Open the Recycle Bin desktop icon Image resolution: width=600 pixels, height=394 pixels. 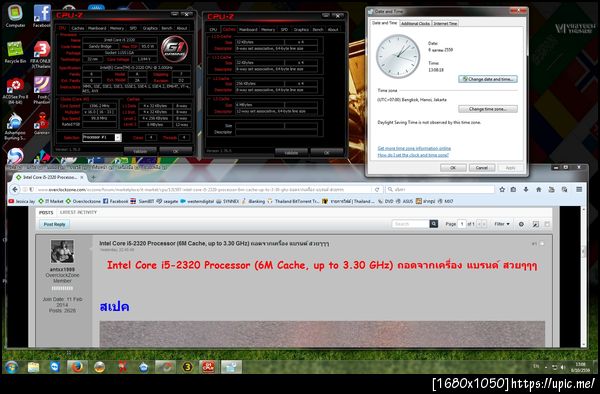pos(15,52)
